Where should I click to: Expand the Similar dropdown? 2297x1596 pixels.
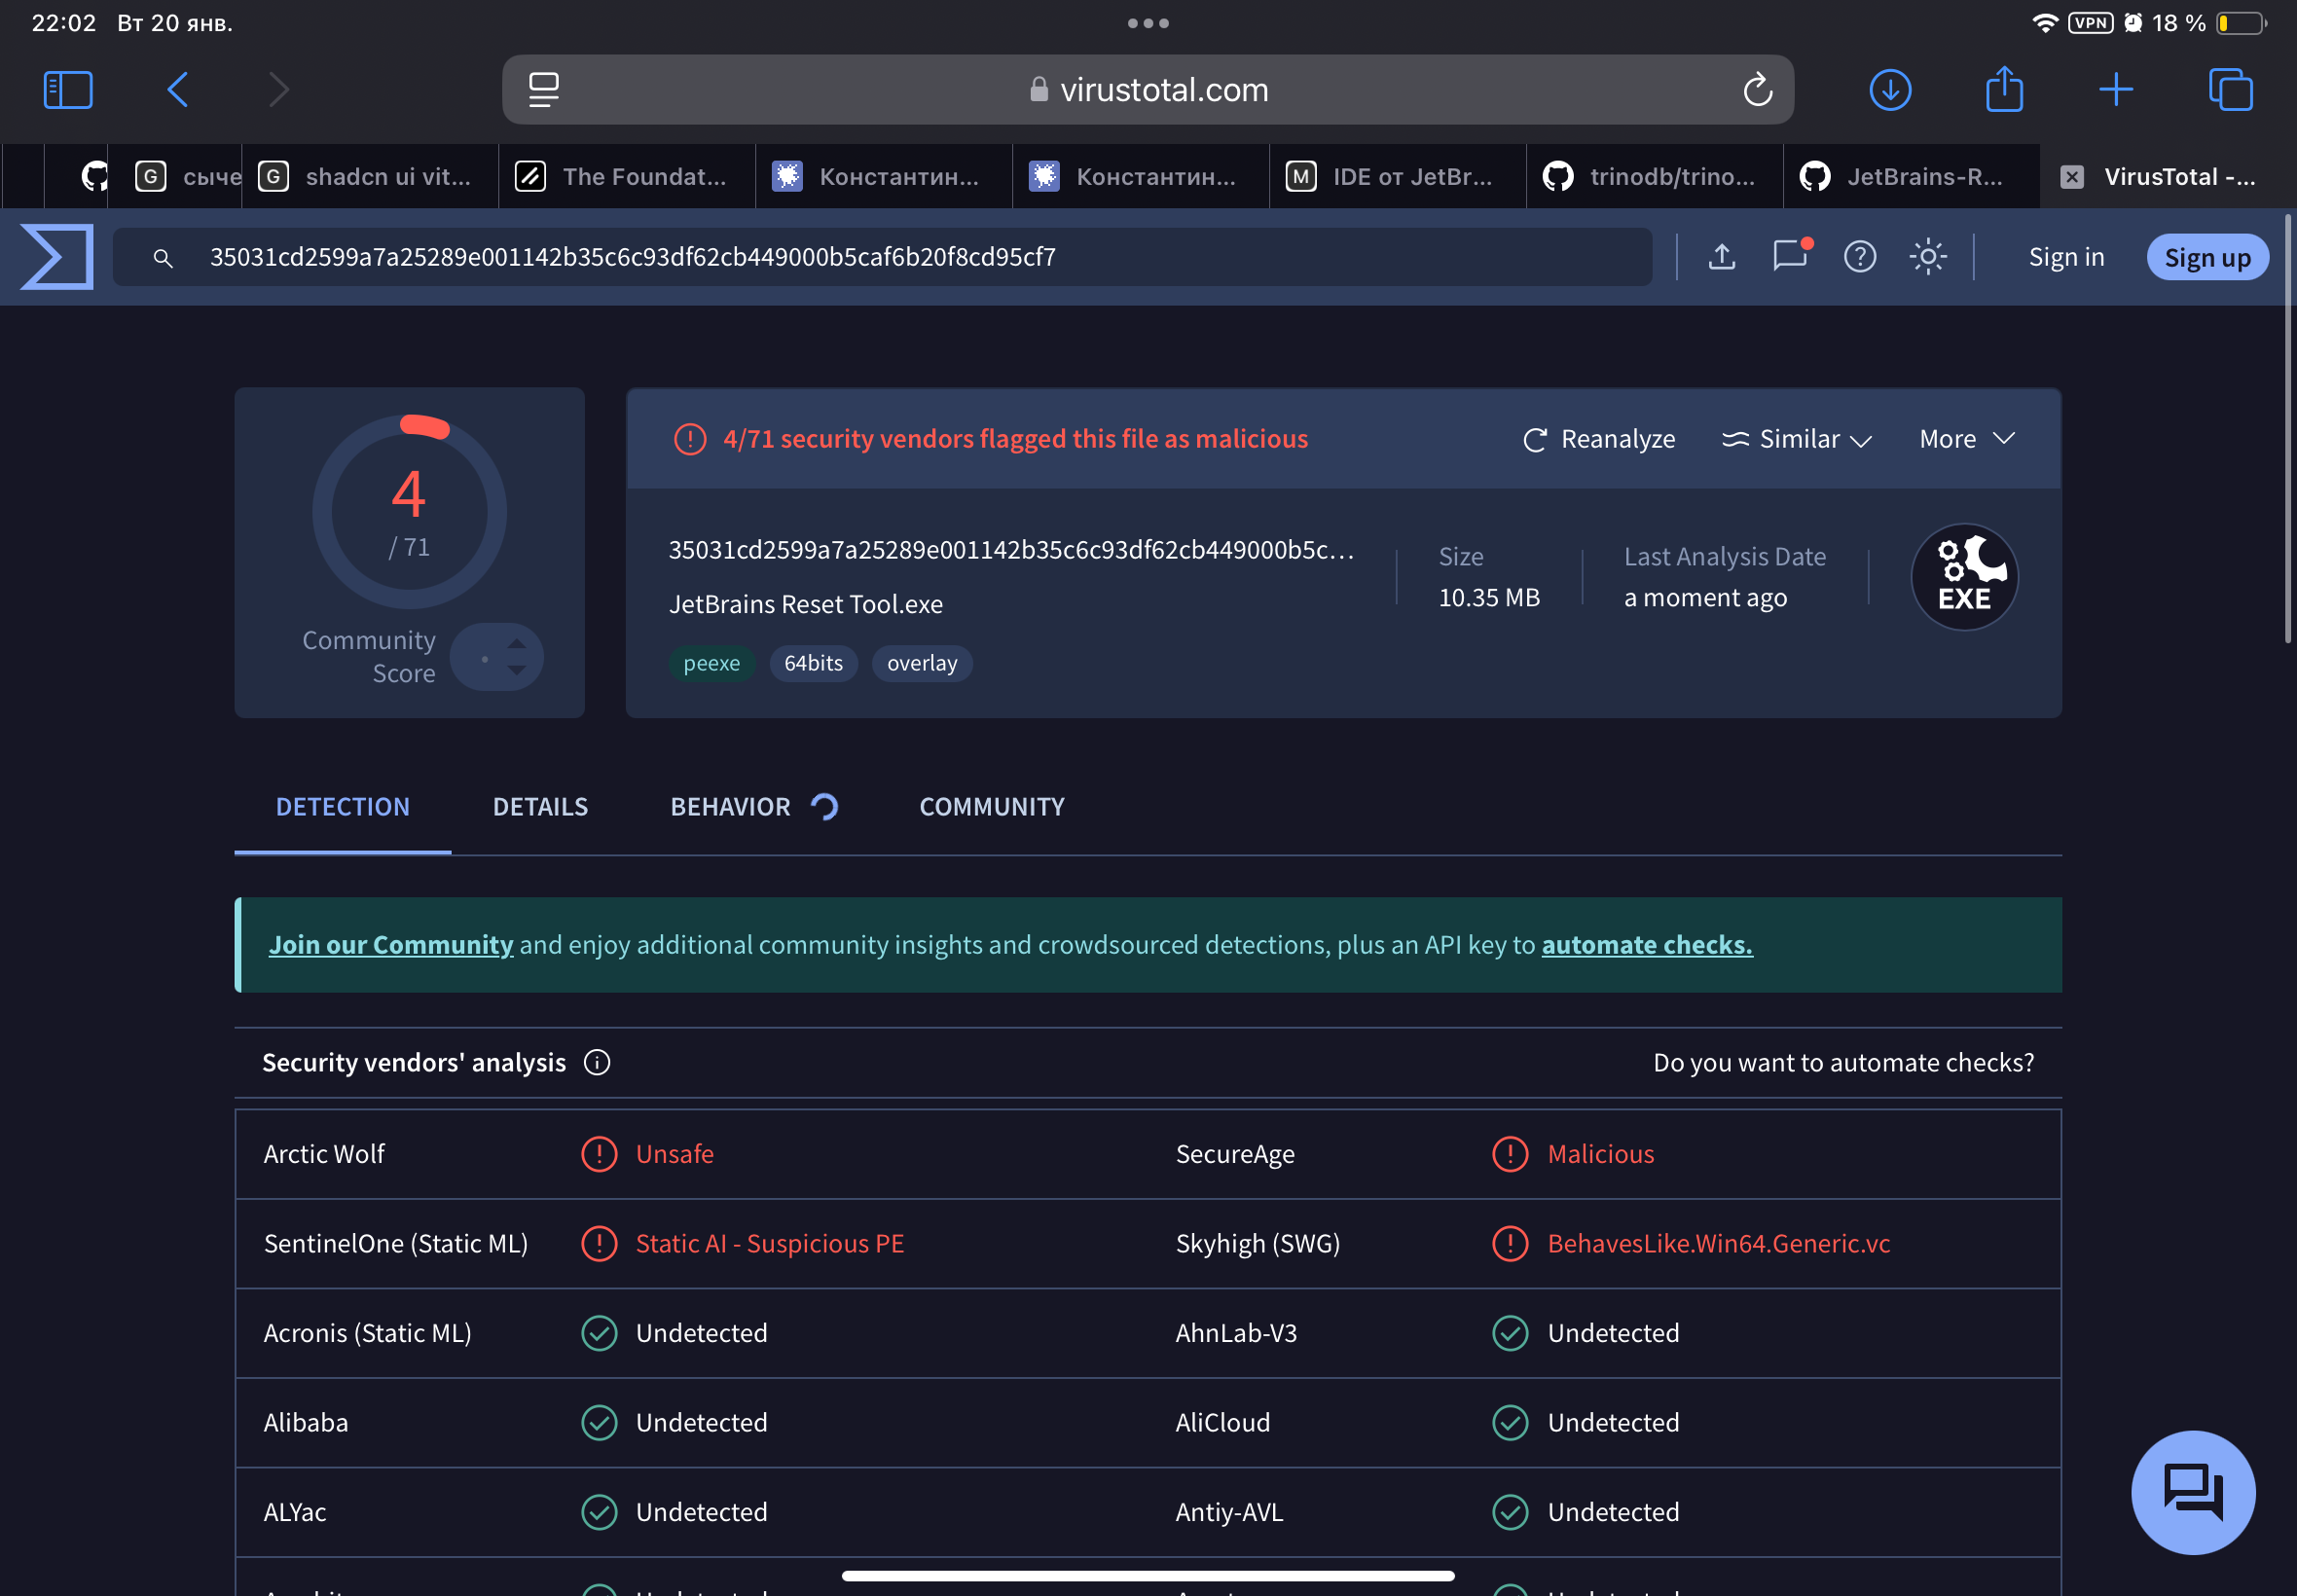pos(1796,439)
